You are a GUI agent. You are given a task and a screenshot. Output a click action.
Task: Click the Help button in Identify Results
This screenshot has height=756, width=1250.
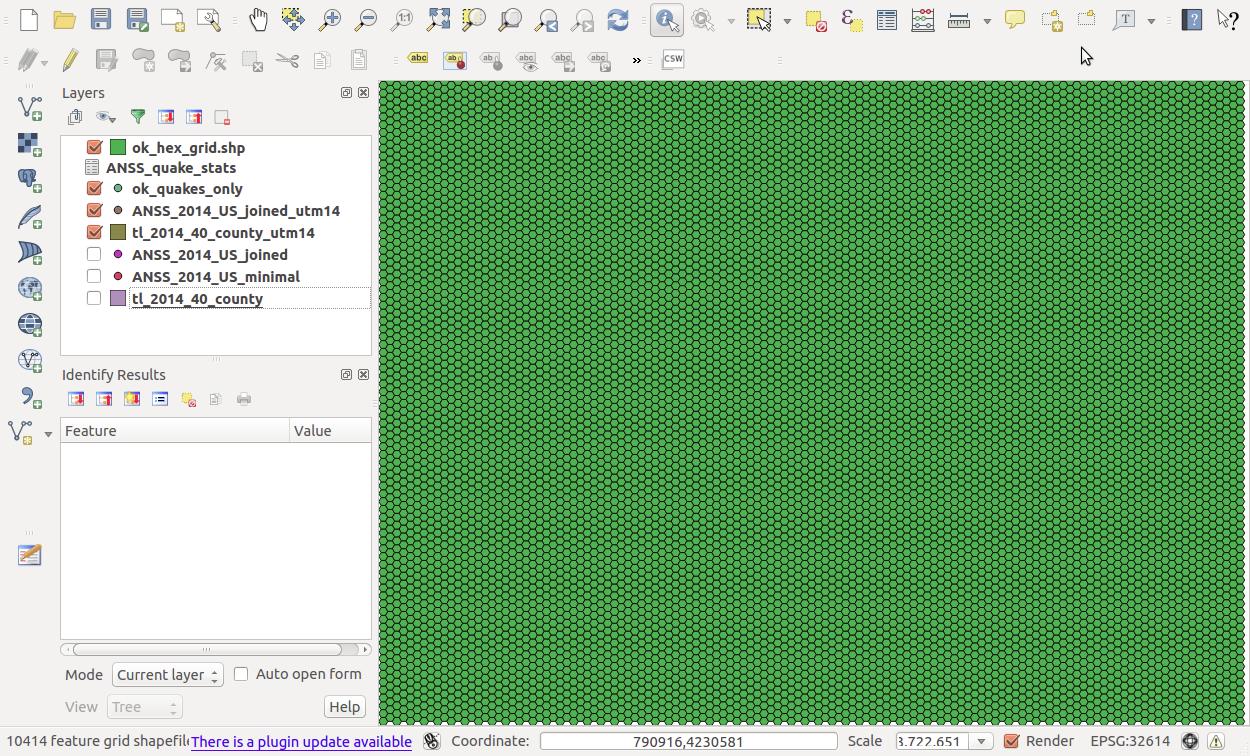tap(344, 707)
